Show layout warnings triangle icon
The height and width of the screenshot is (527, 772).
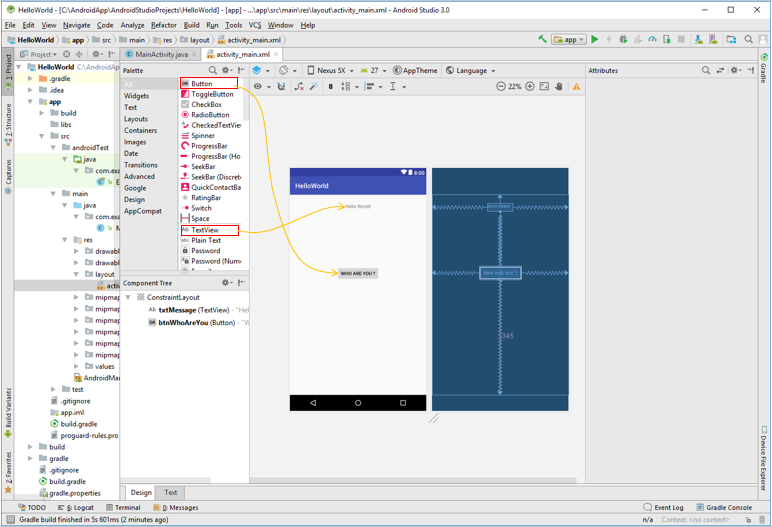tap(576, 87)
